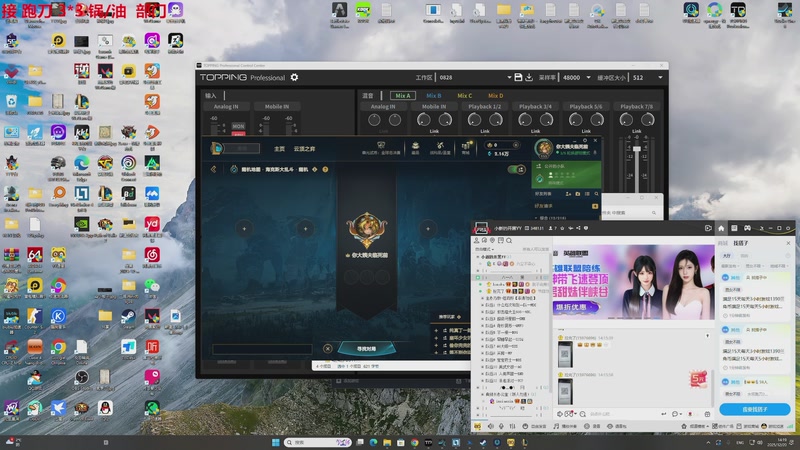Screen dimensions: 800x450
Task: Open the YY video playback icon in title bar
Action: (x=708, y=228)
